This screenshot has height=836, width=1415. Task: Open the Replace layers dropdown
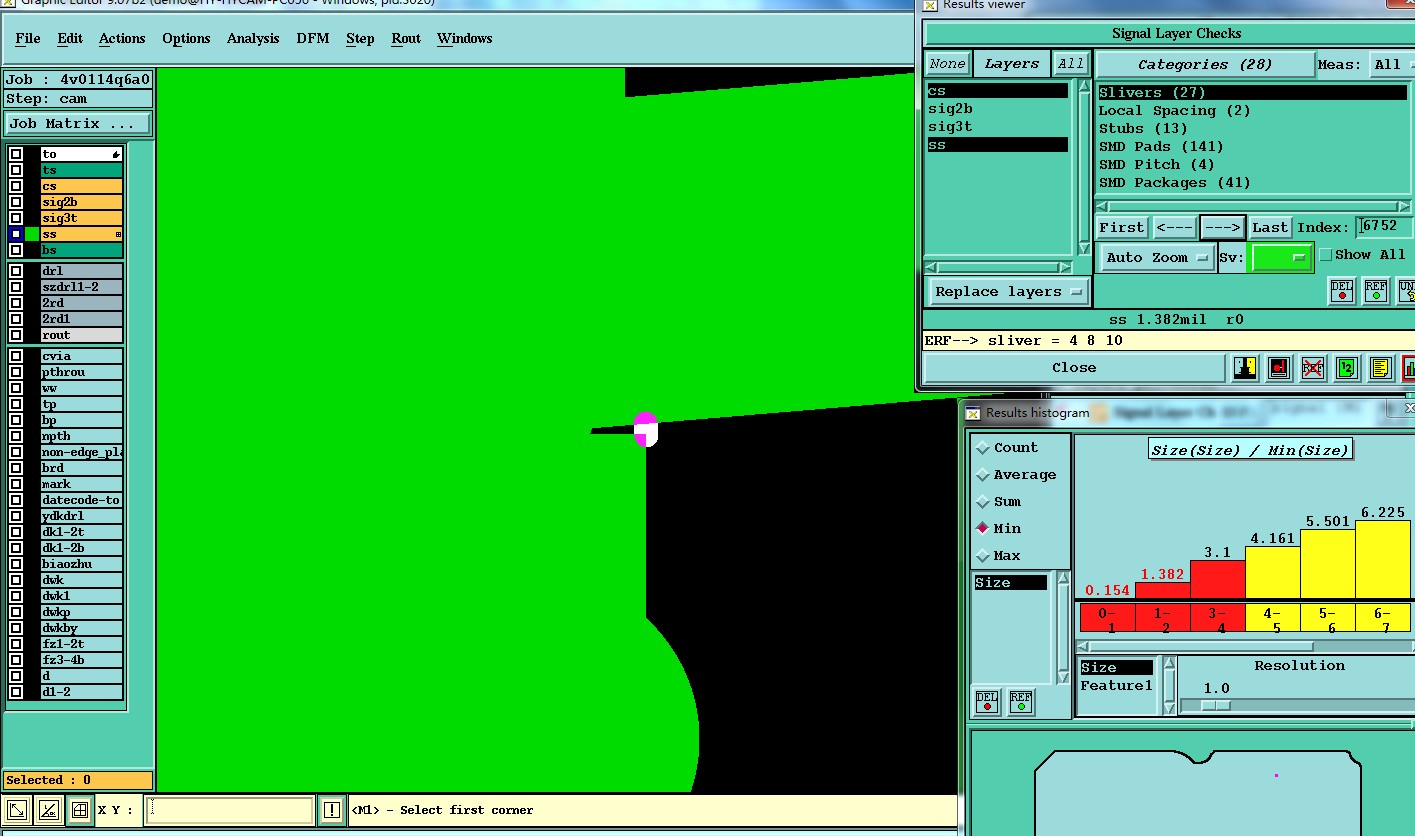pyautogui.click(x=1008, y=292)
